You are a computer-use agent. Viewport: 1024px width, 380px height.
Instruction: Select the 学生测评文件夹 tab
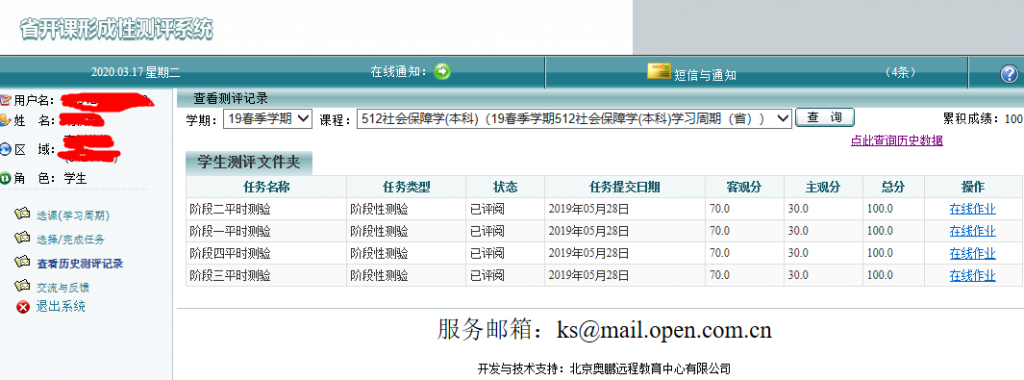(x=249, y=162)
